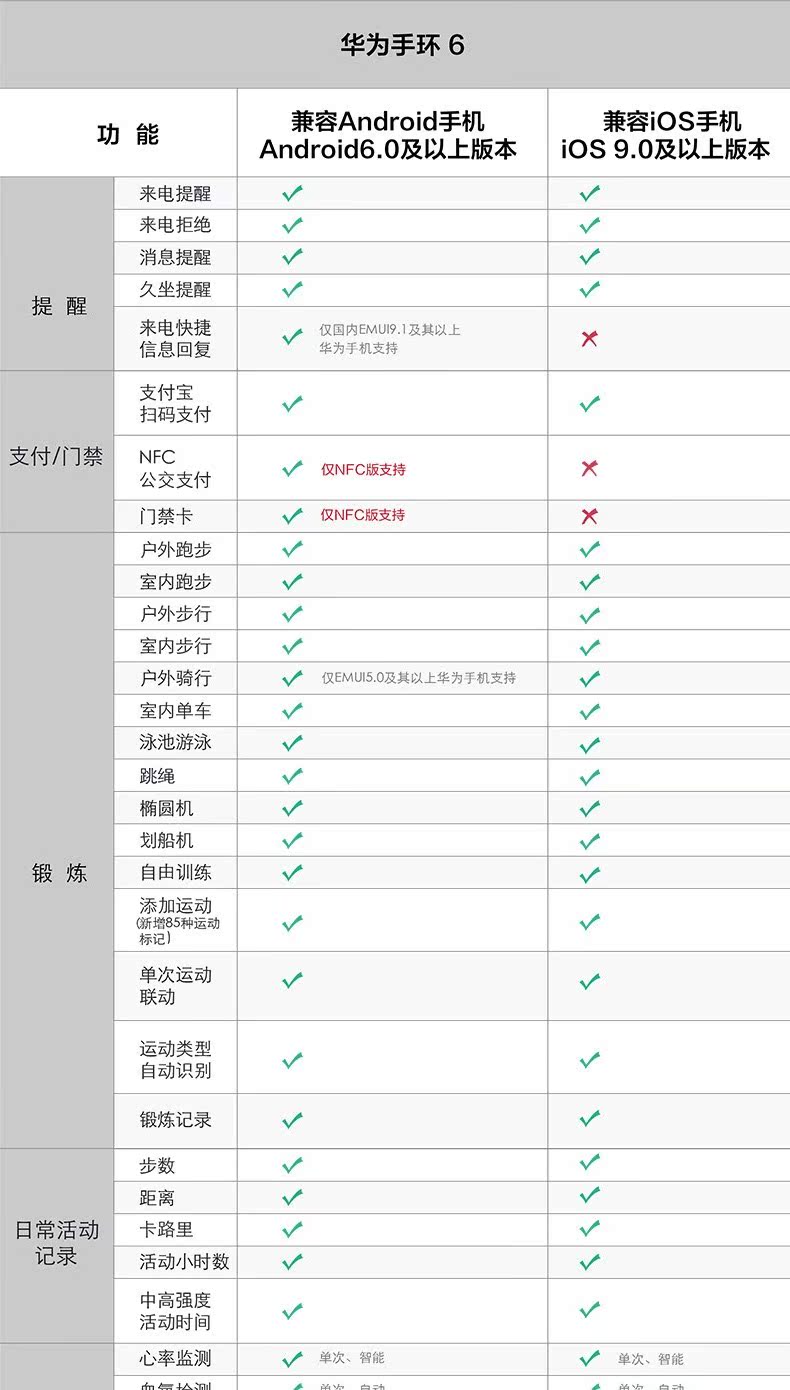The height and width of the screenshot is (1390, 790).
Task: Click the 兼容iOS手机 column header
Action: (666, 135)
